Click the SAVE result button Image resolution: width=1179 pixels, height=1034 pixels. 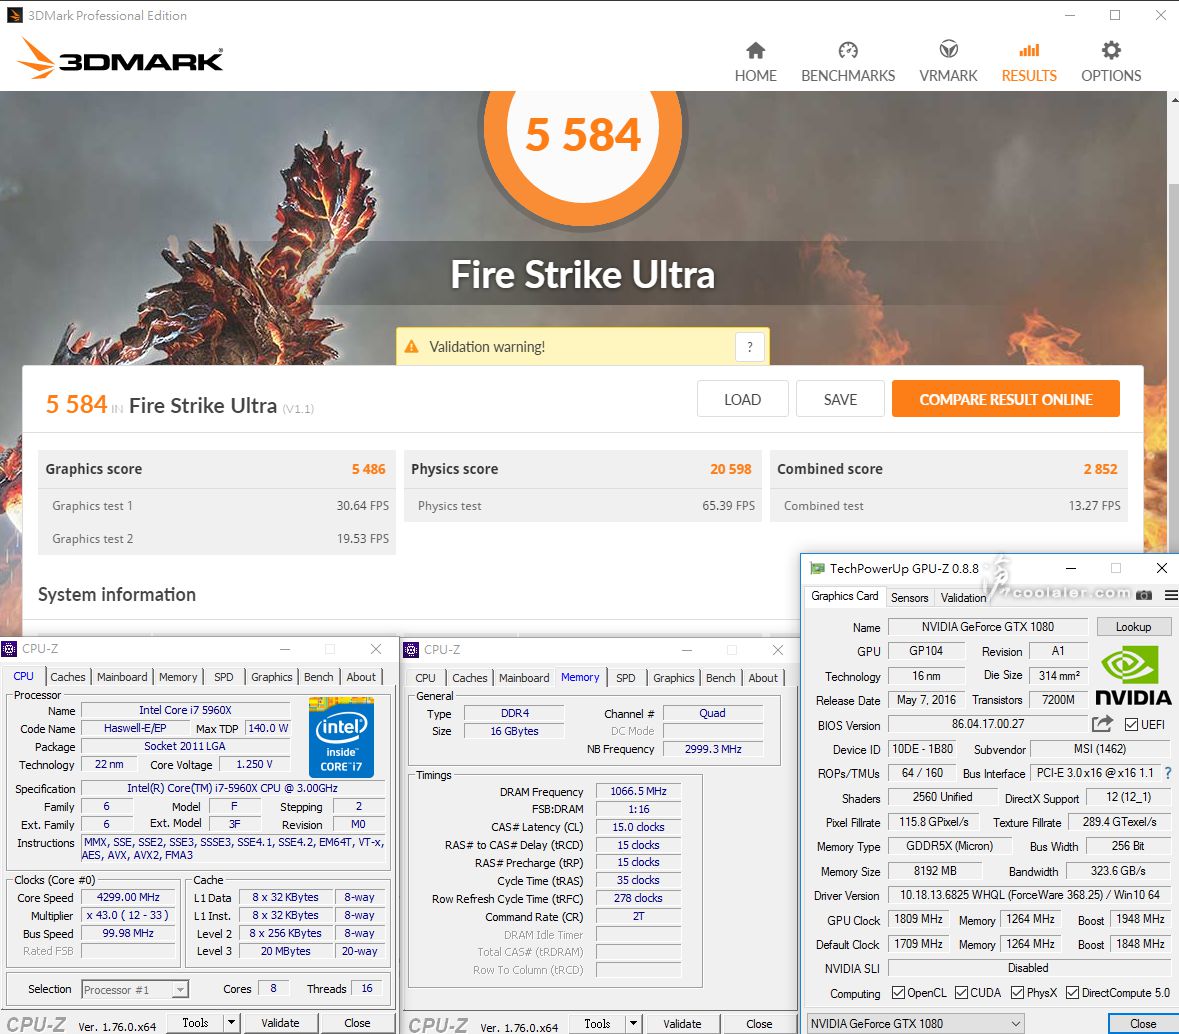coord(840,399)
